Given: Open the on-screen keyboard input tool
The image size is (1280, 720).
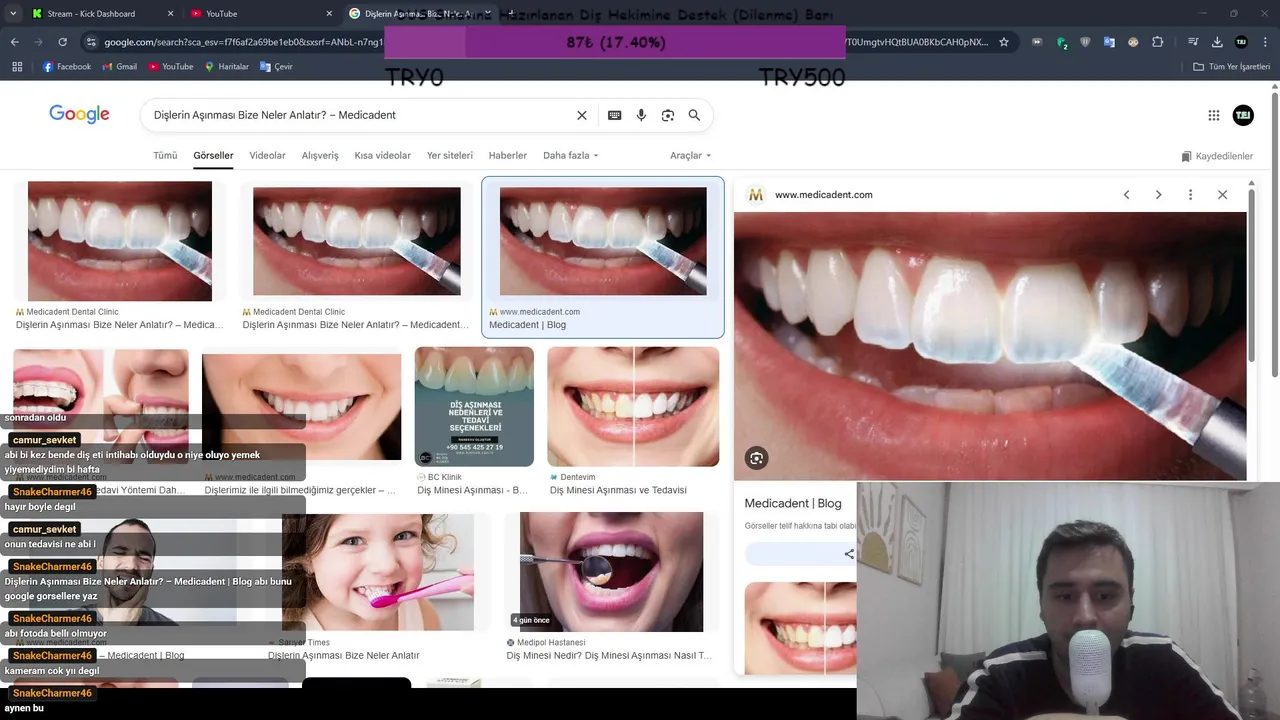Looking at the screenshot, I should point(615,115).
